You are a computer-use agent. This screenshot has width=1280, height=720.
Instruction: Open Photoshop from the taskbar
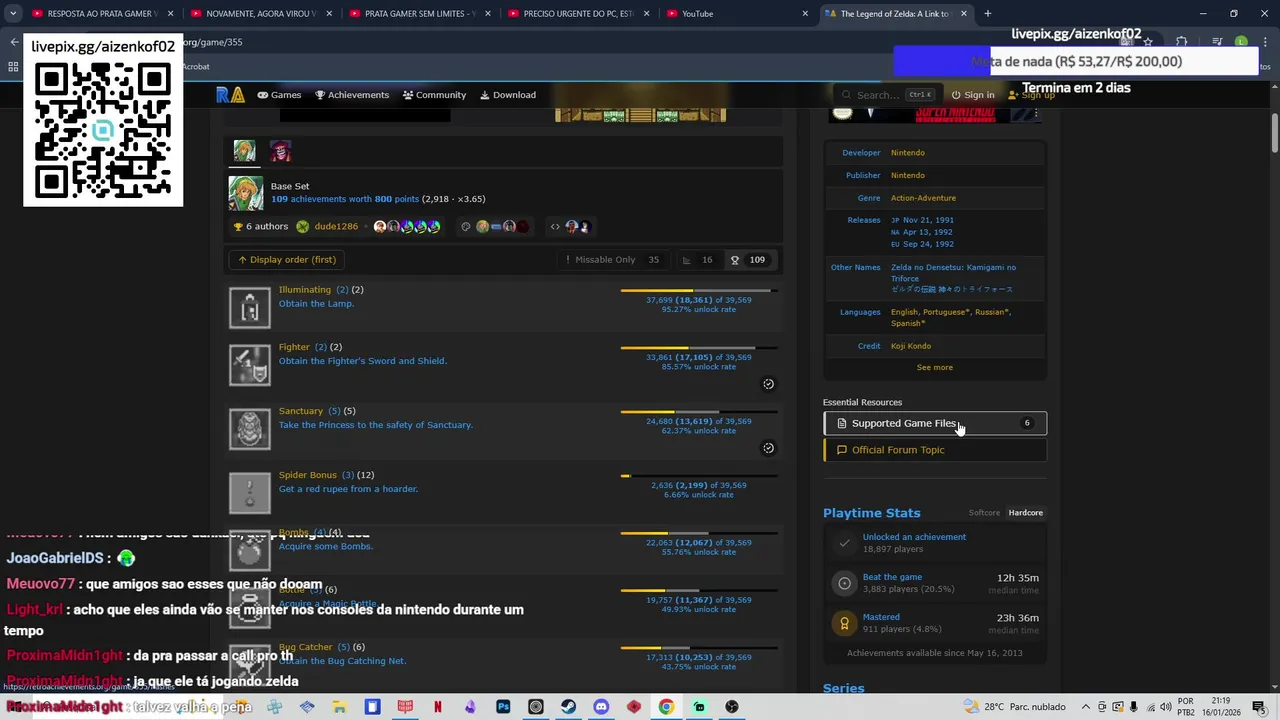(503, 707)
